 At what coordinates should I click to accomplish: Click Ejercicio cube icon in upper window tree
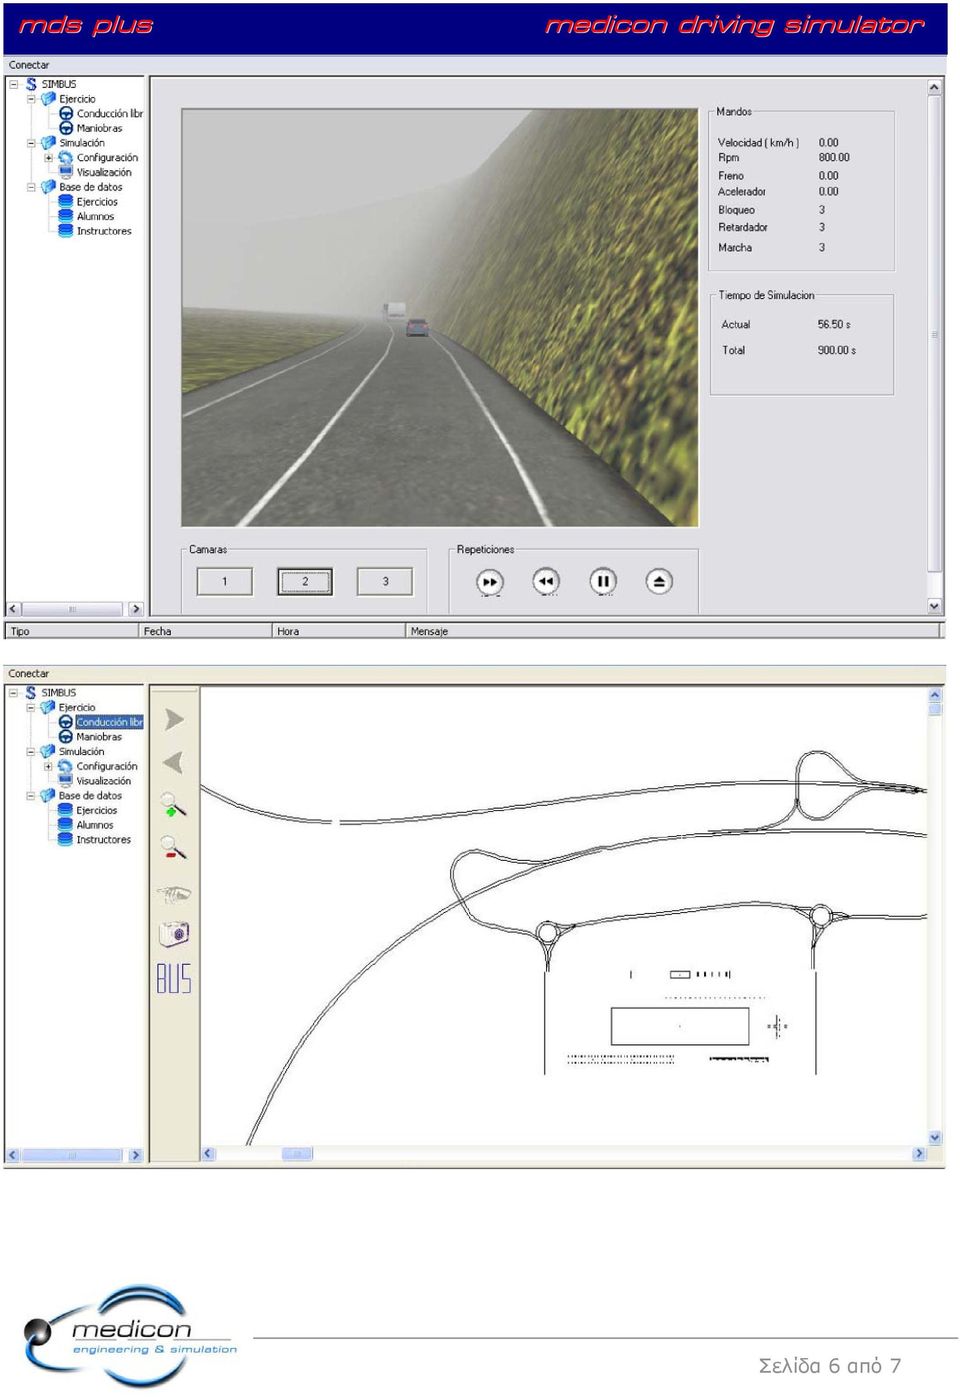48,99
